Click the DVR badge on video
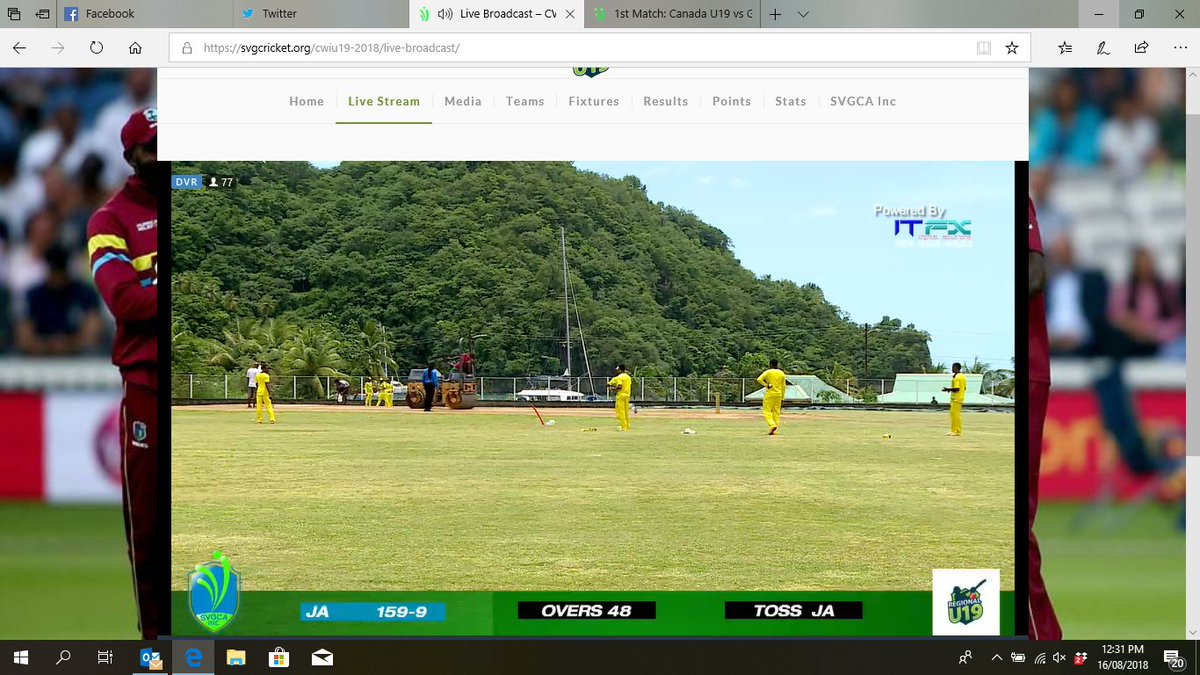 pyautogui.click(x=186, y=182)
